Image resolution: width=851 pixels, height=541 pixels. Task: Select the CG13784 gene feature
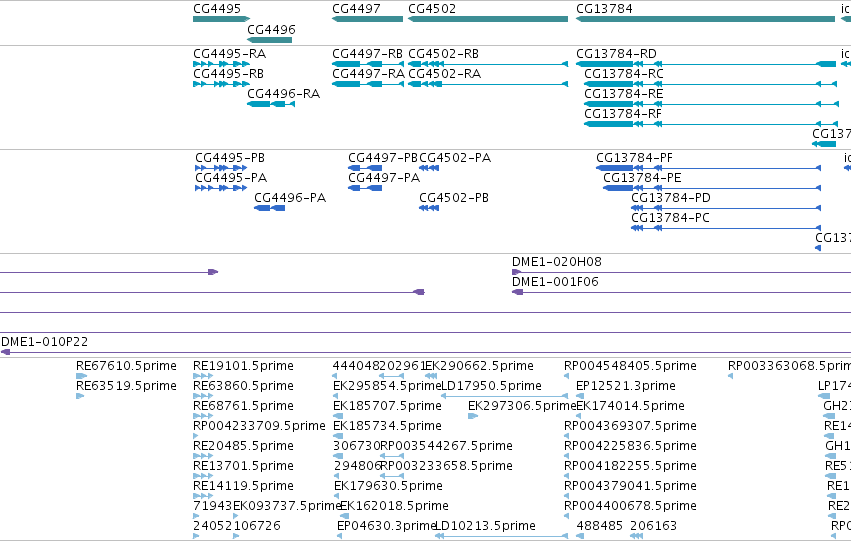click(706, 19)
